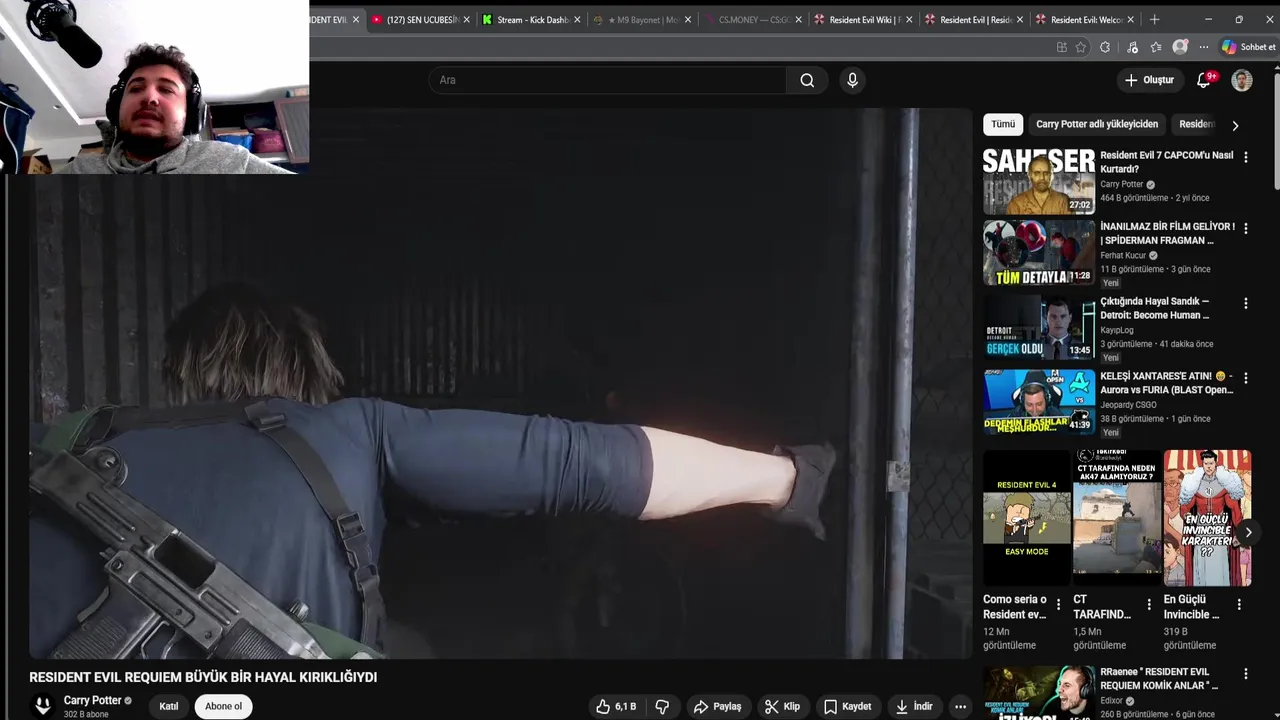Screen dimensions: 1280x720
Task: Open En Güçlü Invincible Karakteri short
Action: (1207, 517)
